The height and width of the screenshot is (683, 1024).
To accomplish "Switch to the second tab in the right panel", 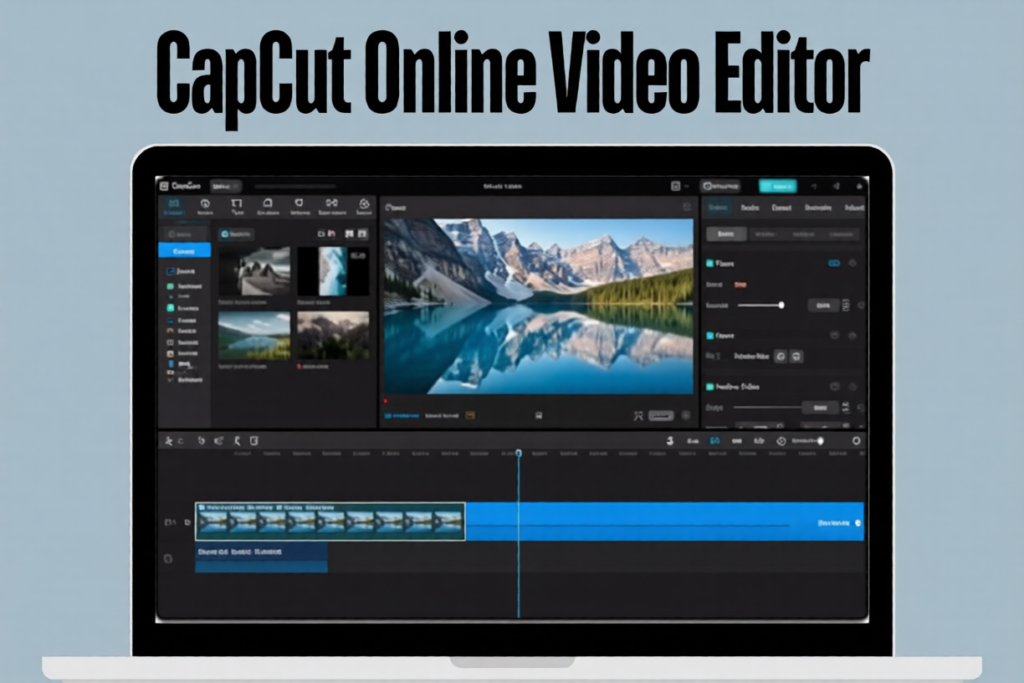I will click(x=748, y=208).
